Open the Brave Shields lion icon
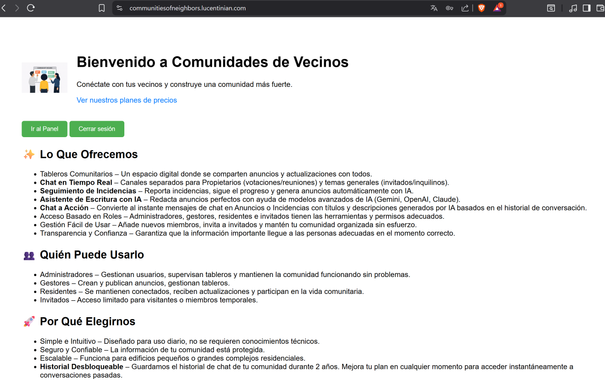605x381 pixels. 482,8
